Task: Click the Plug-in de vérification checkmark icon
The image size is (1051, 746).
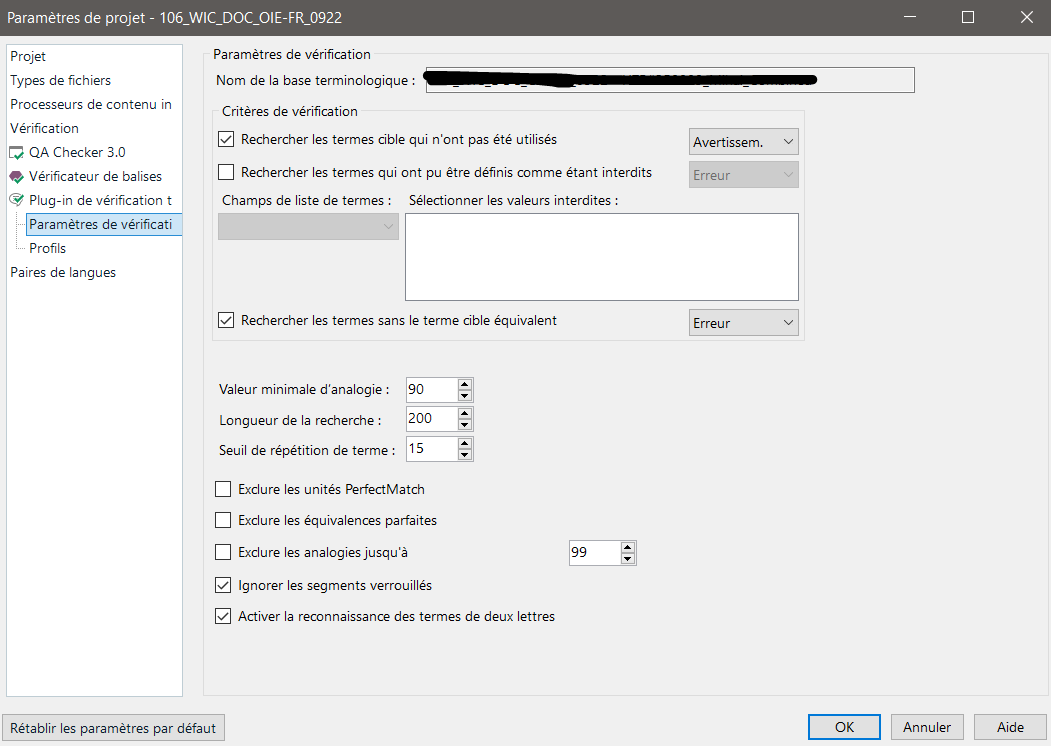Action: click(x=16, y=200)
